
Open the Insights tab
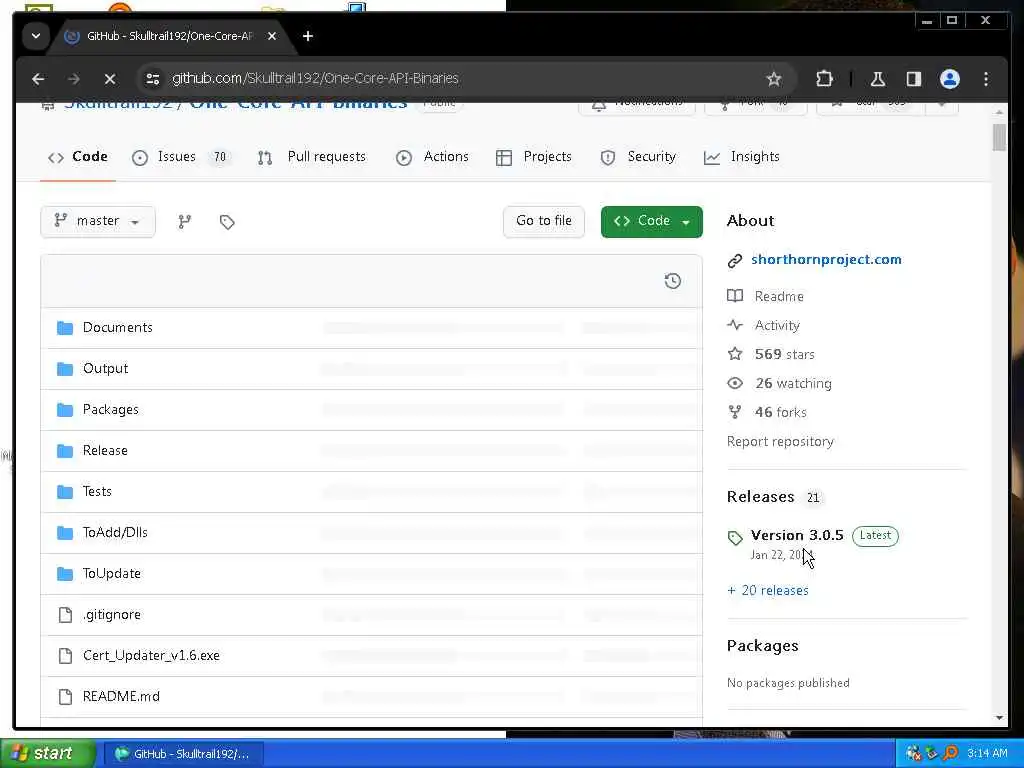point(742,157)
